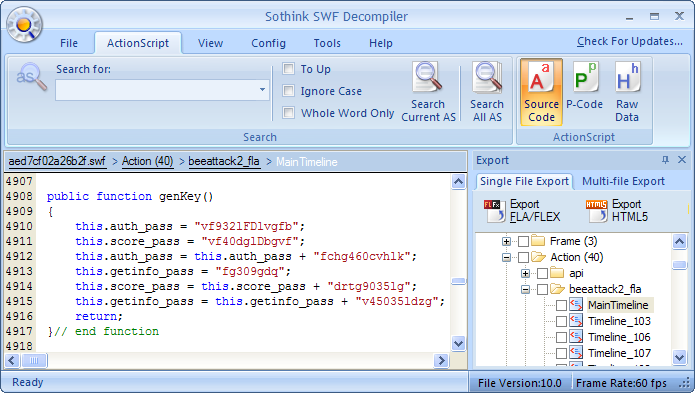The height and width of the screenshot is (393, 695).
Task: Enable the Ignore Case checkbox
Action: pyautogui.click(x=288, y=91)
